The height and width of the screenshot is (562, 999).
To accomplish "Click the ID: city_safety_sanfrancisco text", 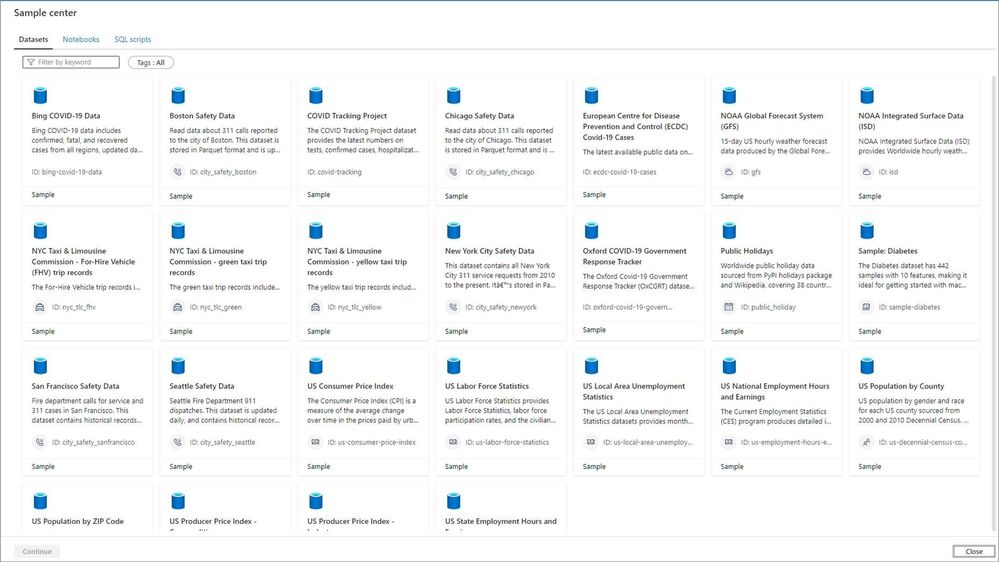I will coord(93,442).
